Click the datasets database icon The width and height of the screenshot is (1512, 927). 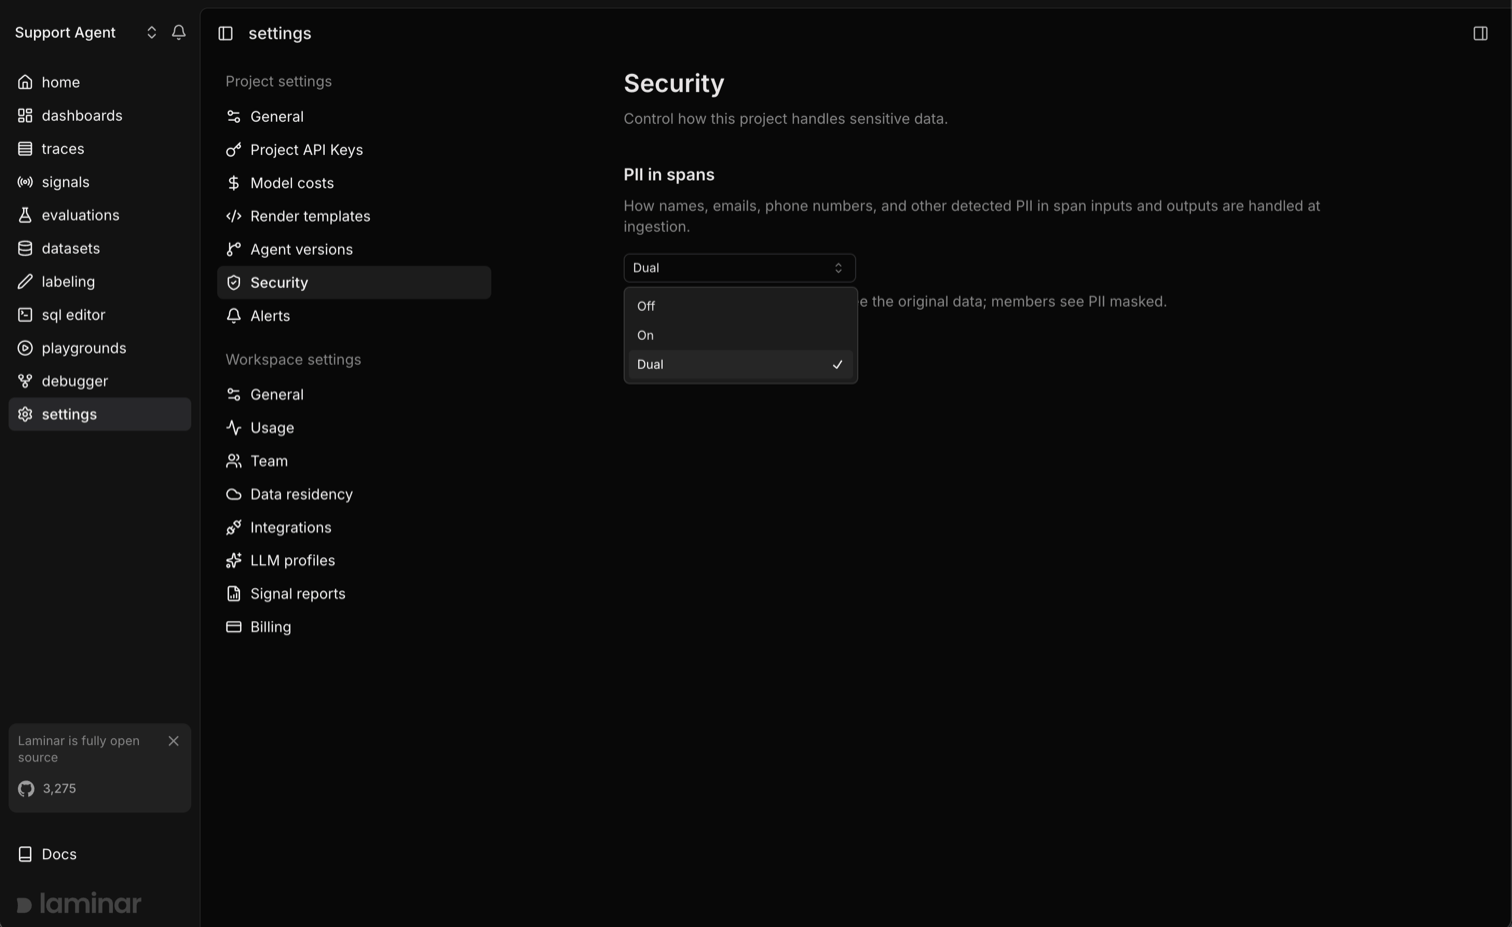25,248
